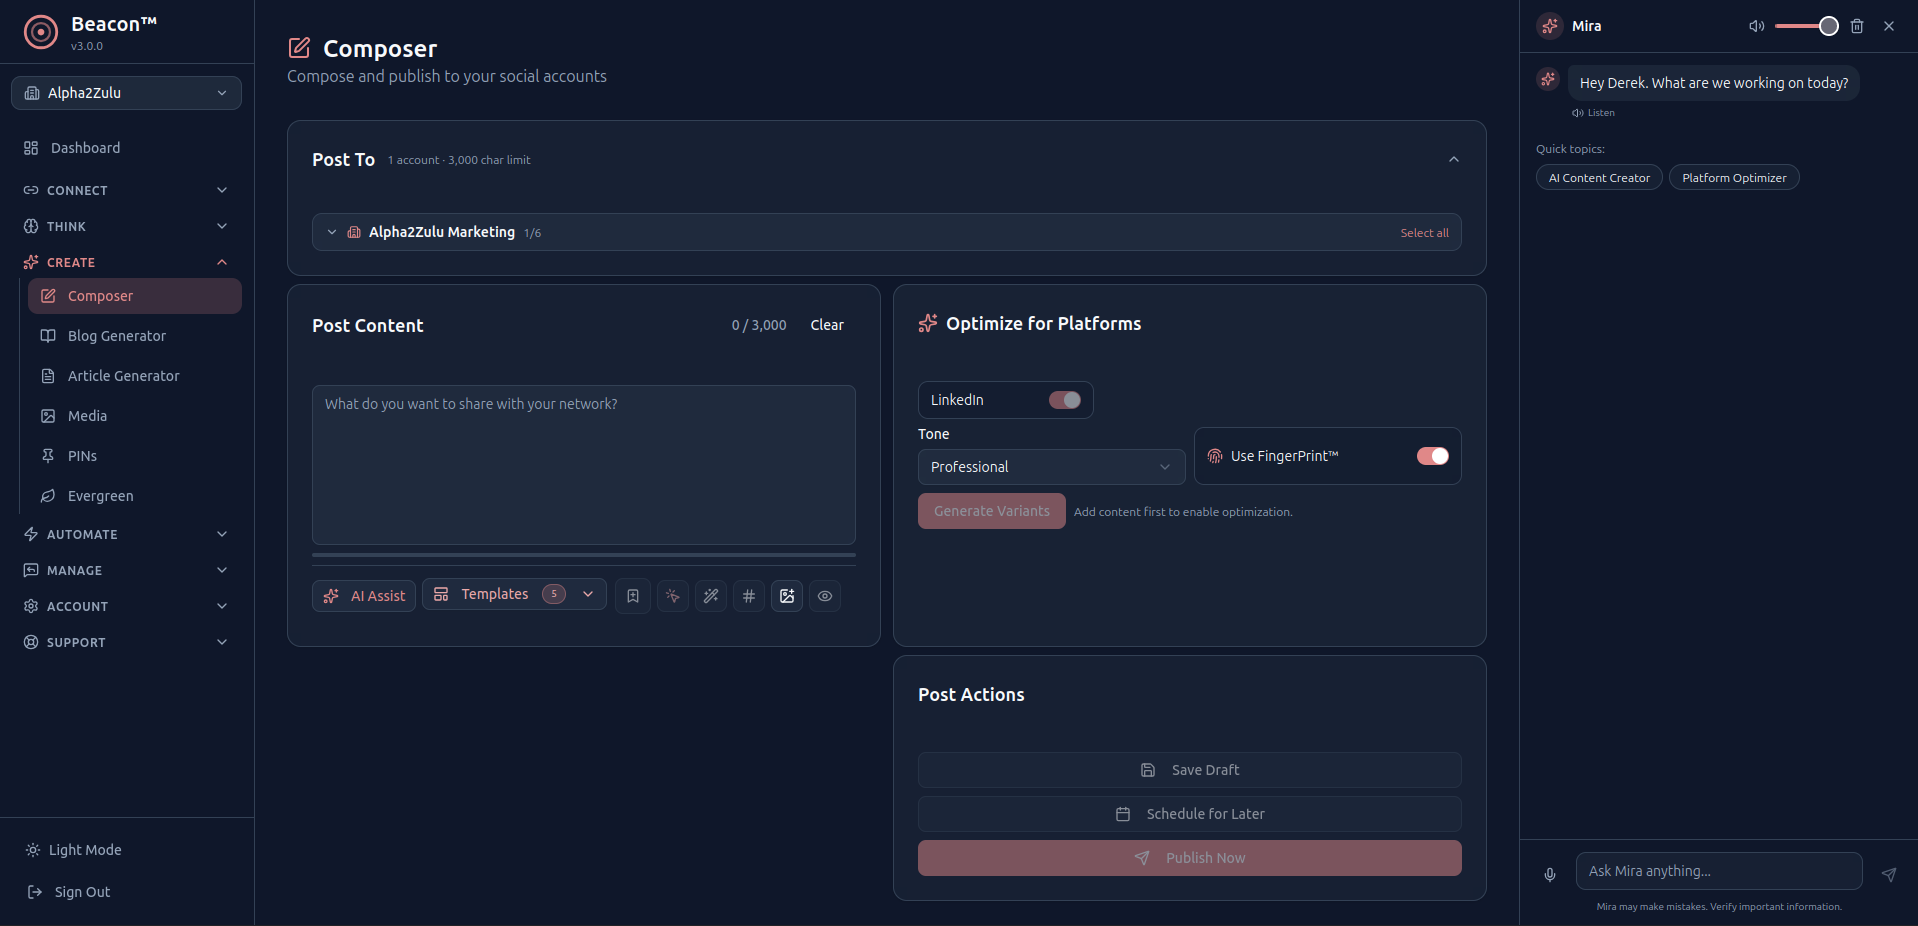Open Article Generator
1918x926 pixels.
click(135, 376)
